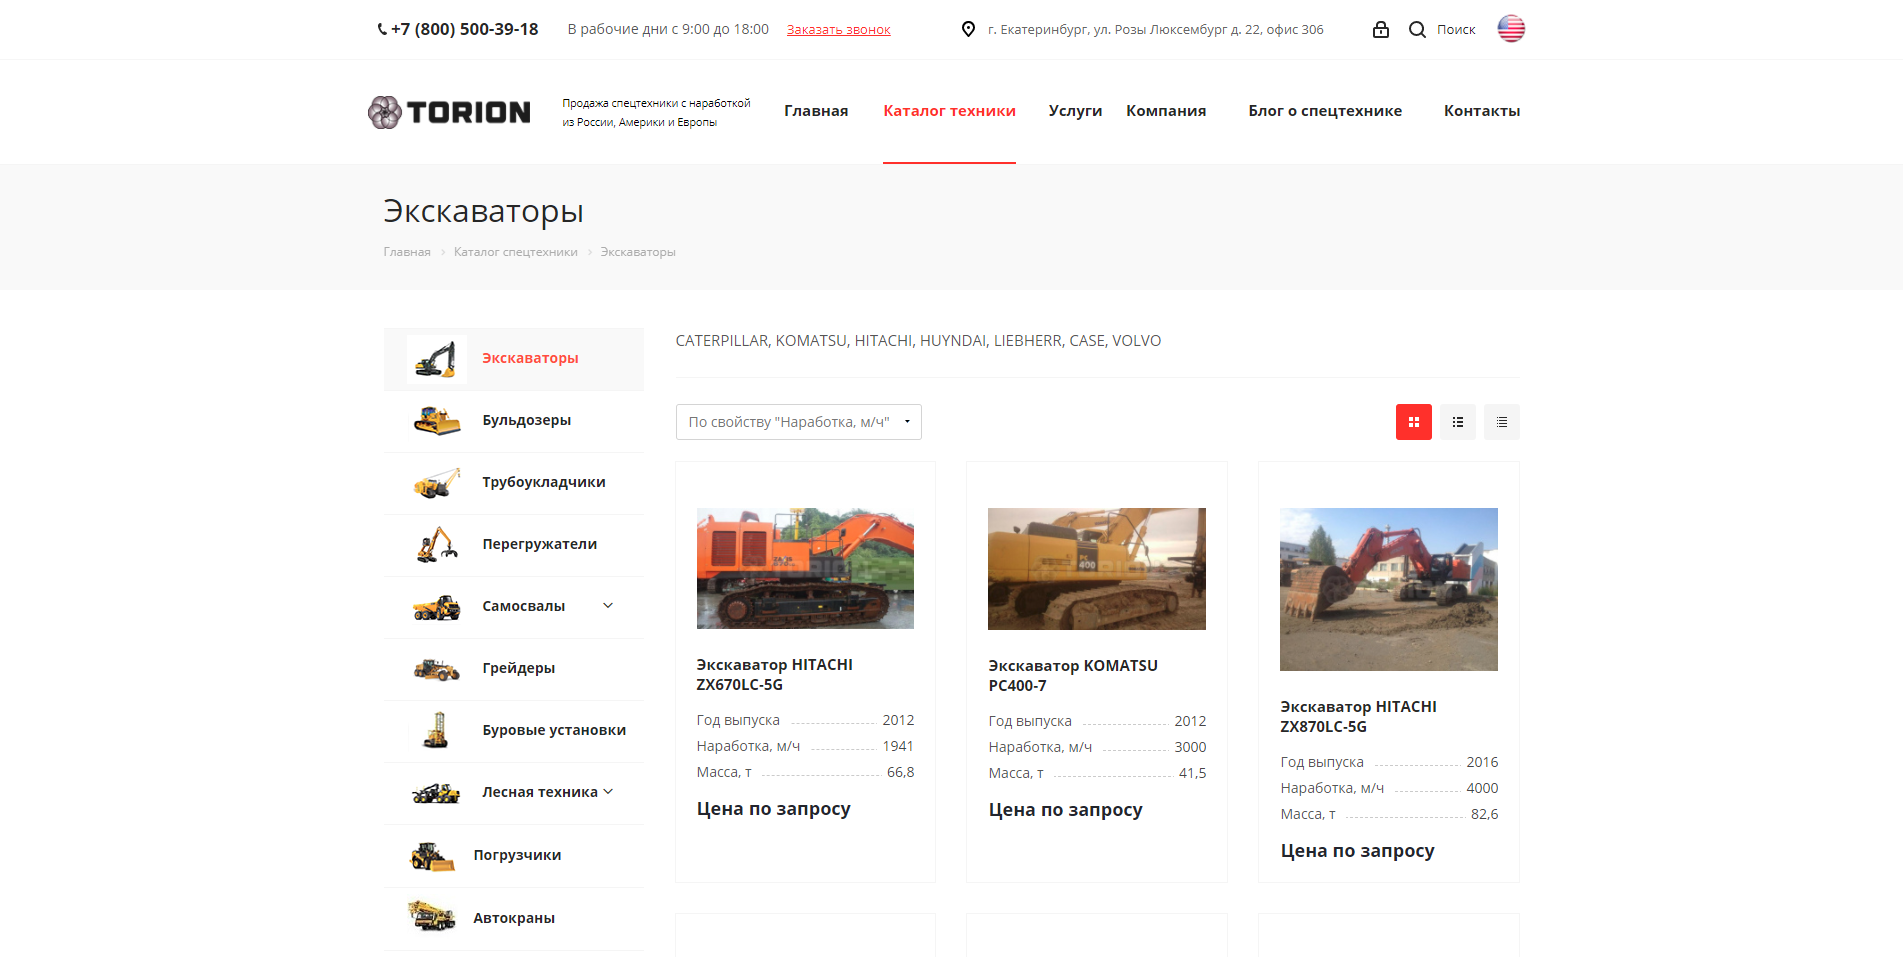Image resolution: width=1903 pixels, height=957 pixels.
Task: Click the Экскаватор HITACHI ZX670LC-5G title
Action: [775, 675]
